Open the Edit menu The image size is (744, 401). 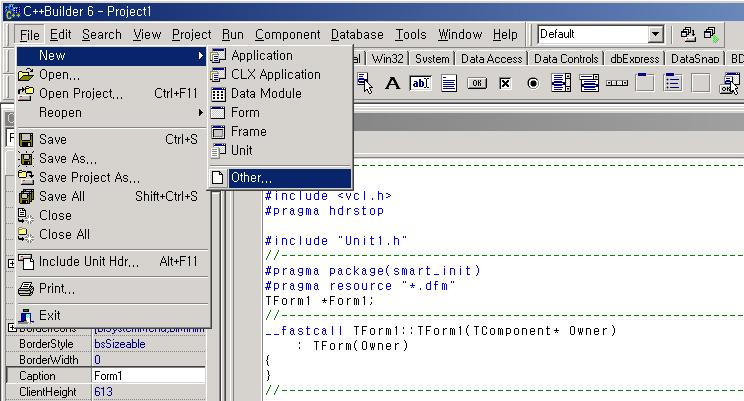pos(60,35)
